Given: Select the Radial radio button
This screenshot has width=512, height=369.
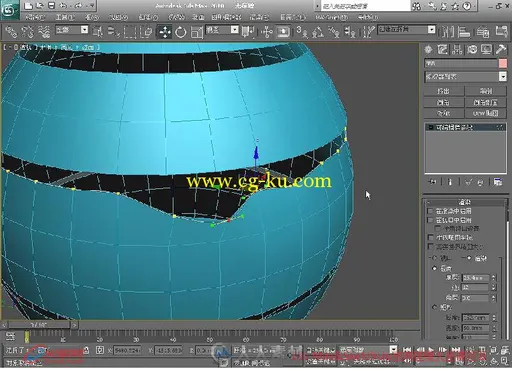Looking at the screenshot, I should click(x=434, y=268).
